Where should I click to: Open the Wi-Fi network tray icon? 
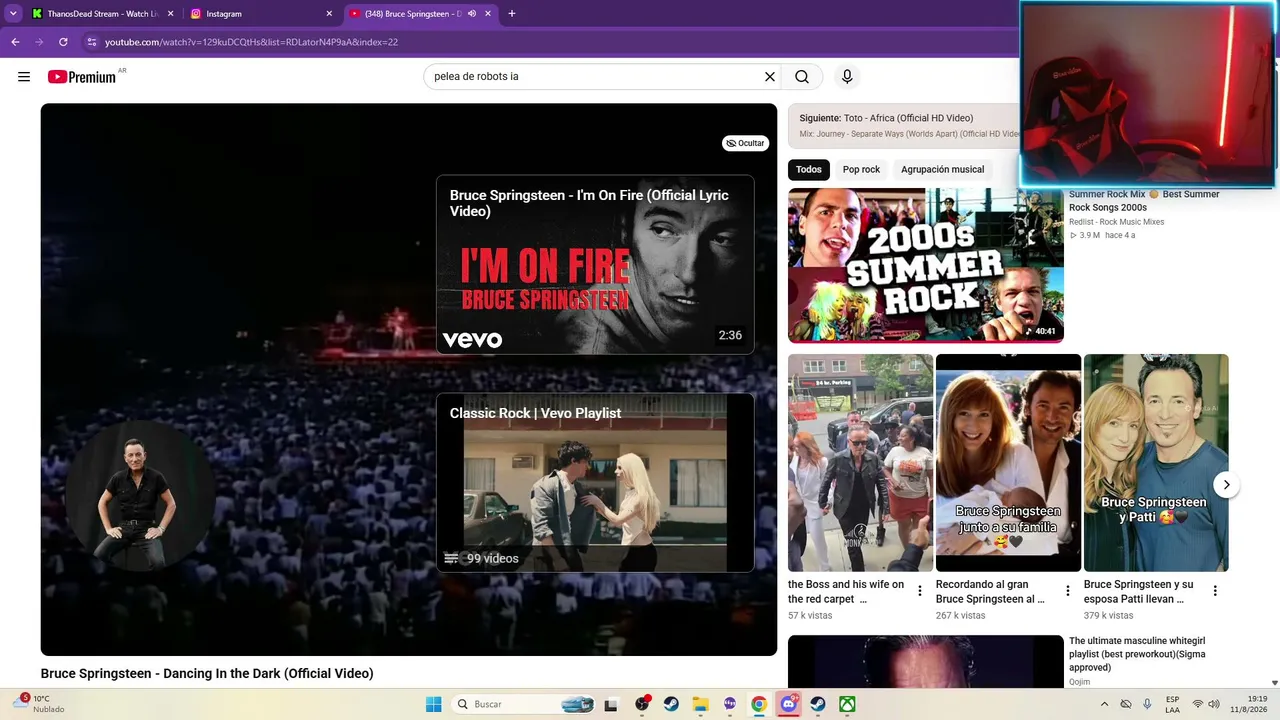[1198, 704]
